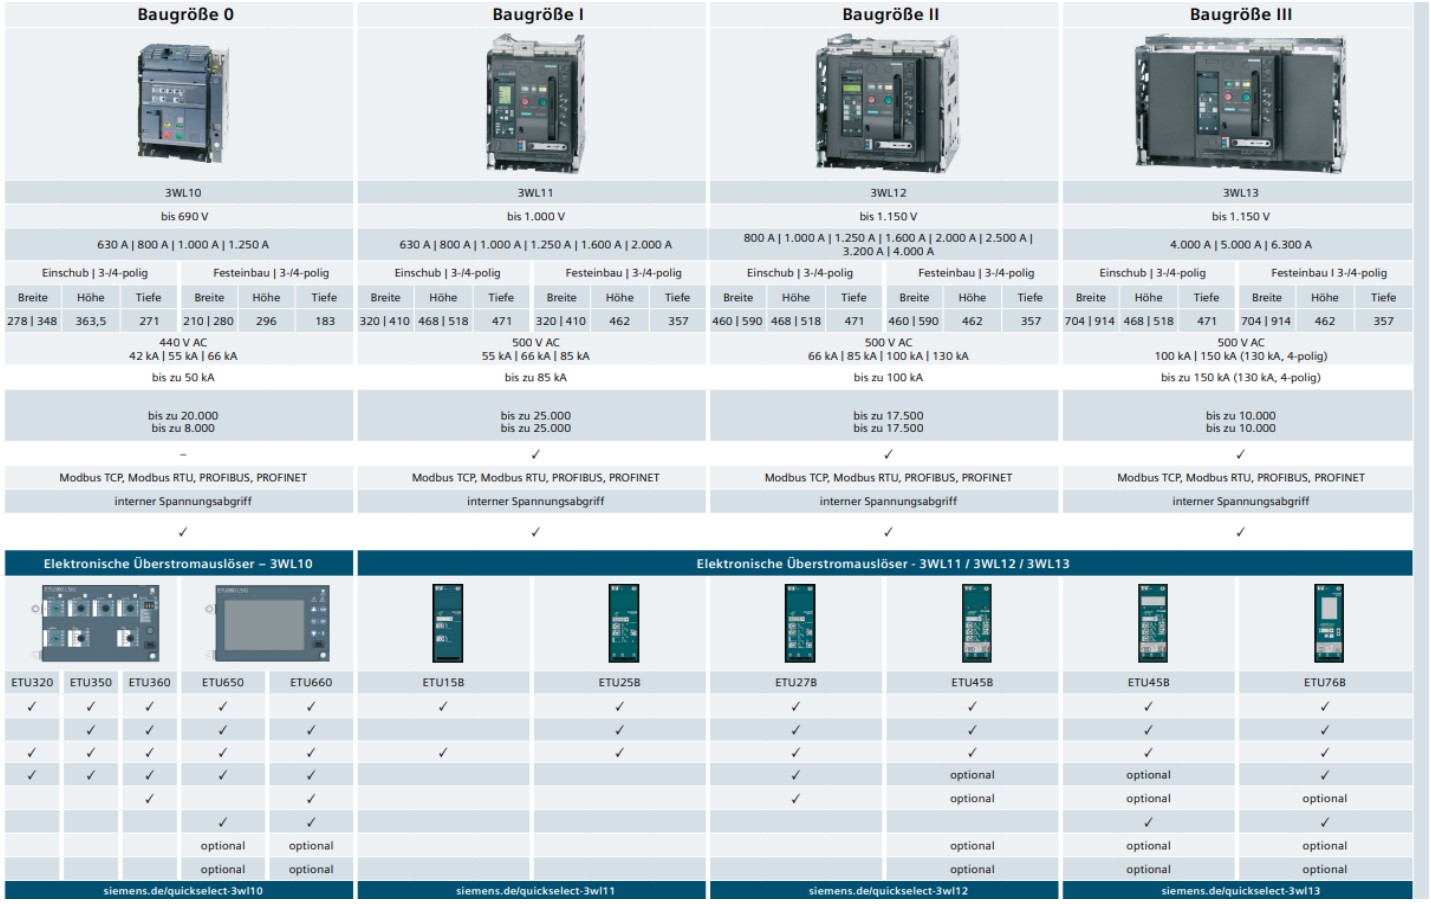Screen dimensions: 1431x904
Task: Click the 'Baugröße II' column heading
Action: 890,15
